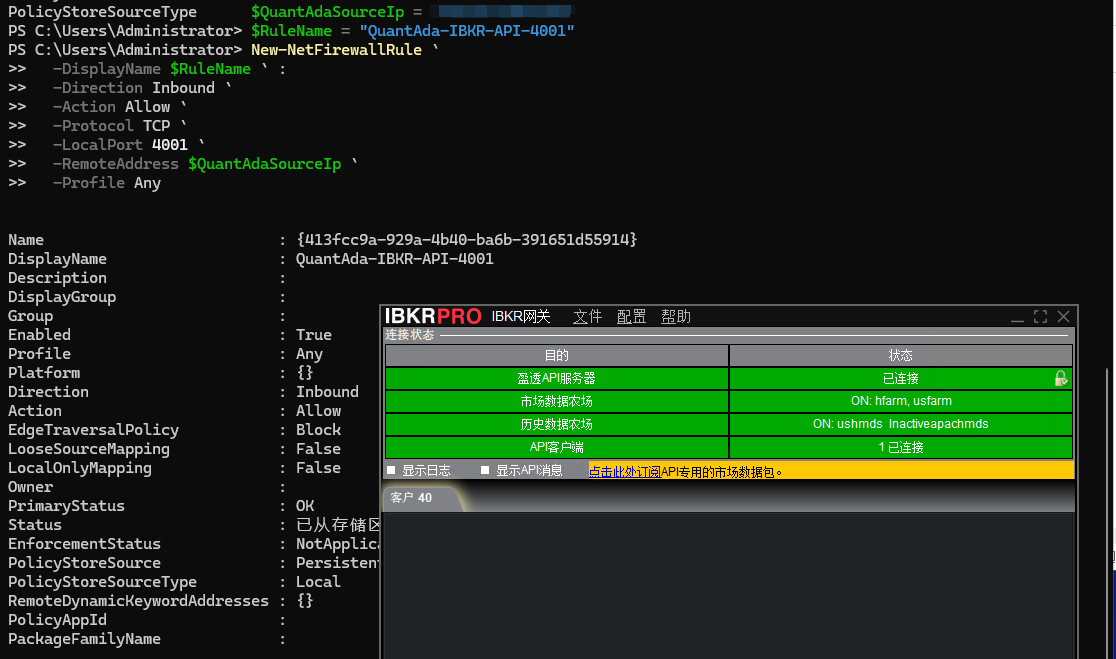Open the 帮助 menu in IBKR Gateway

point(675,317)
